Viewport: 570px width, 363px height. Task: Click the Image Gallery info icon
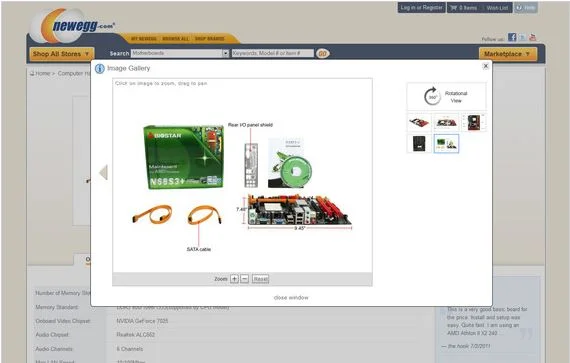coord(100,68)
